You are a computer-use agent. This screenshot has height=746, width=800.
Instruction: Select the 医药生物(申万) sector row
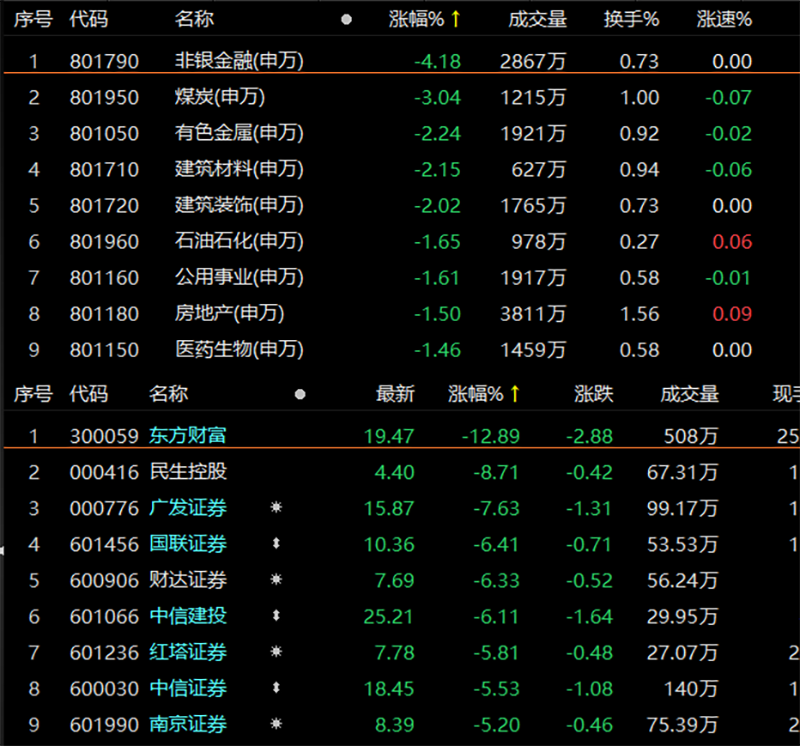400,350
